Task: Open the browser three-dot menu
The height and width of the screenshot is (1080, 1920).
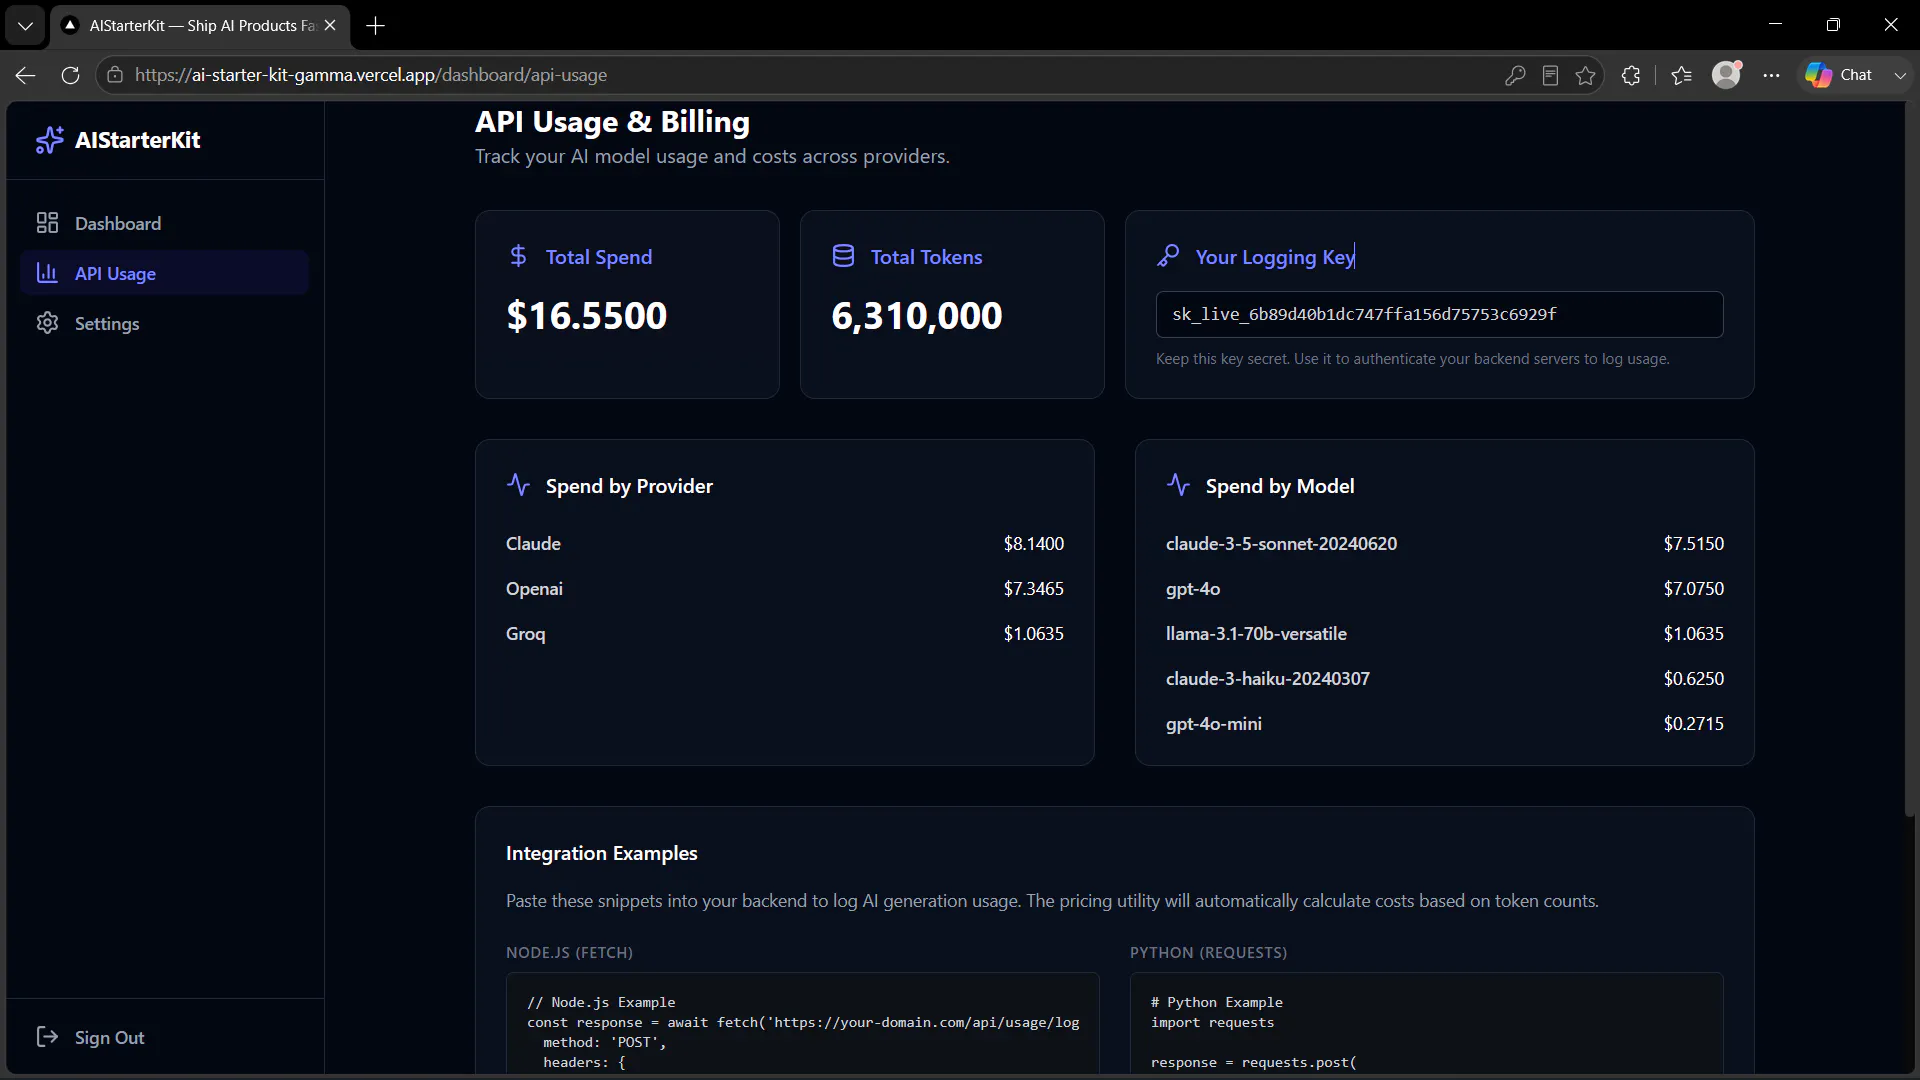Action: pyautogui.click(x=1771, y=75)
